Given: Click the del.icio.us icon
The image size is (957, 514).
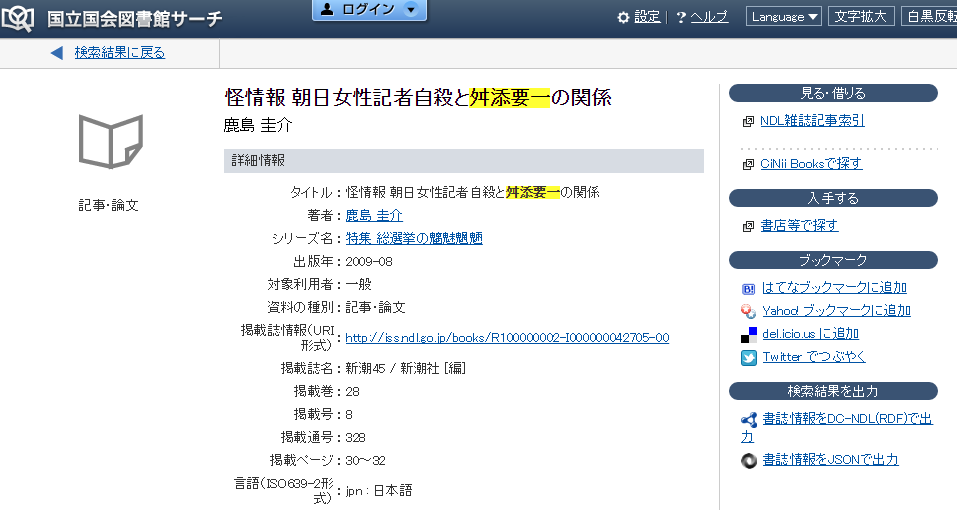Looking at the screenshot, I should (x=748, y=334).
